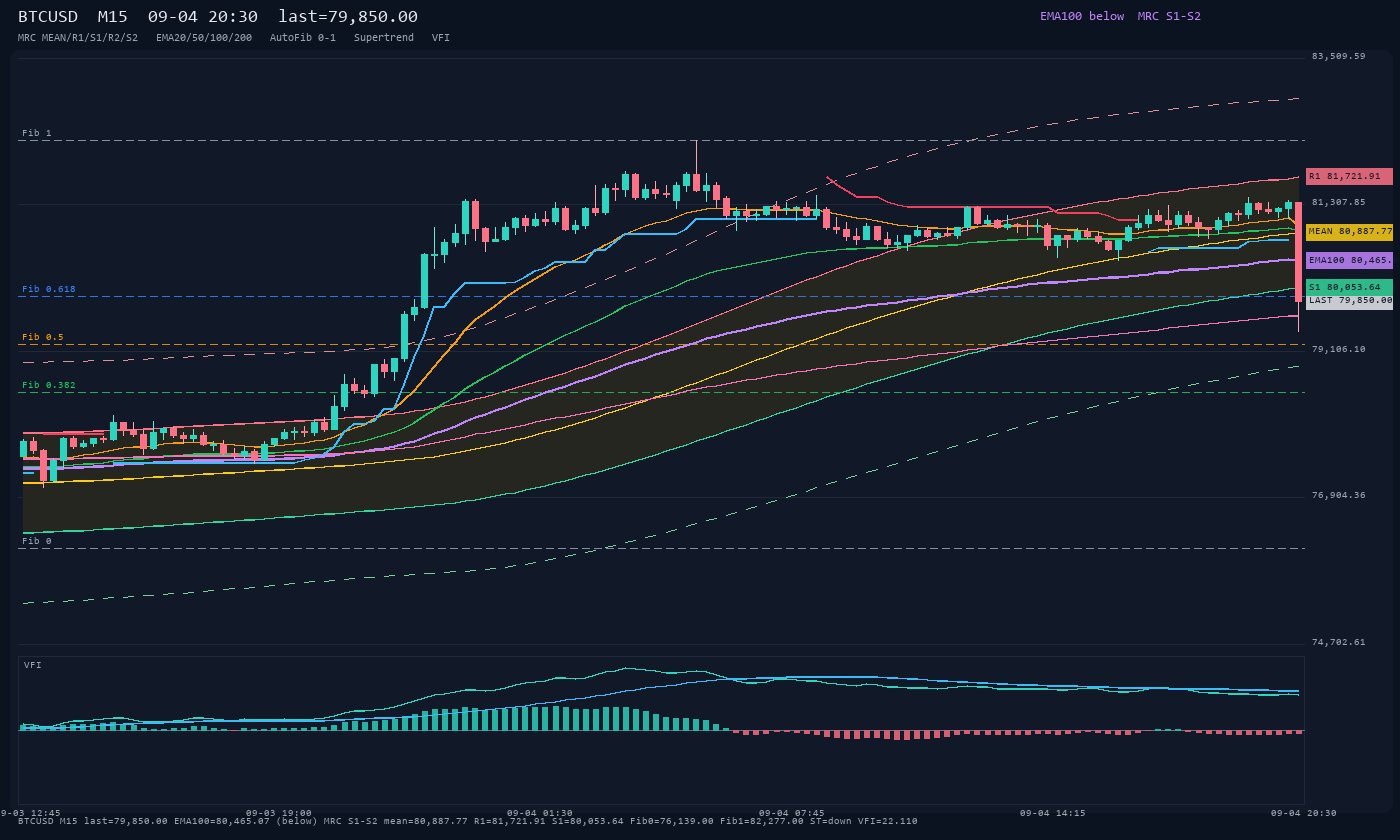Screen dimensions: 1400x840
Task: Click the 83,509.59 price axis value
Action: pos(1338,56)
